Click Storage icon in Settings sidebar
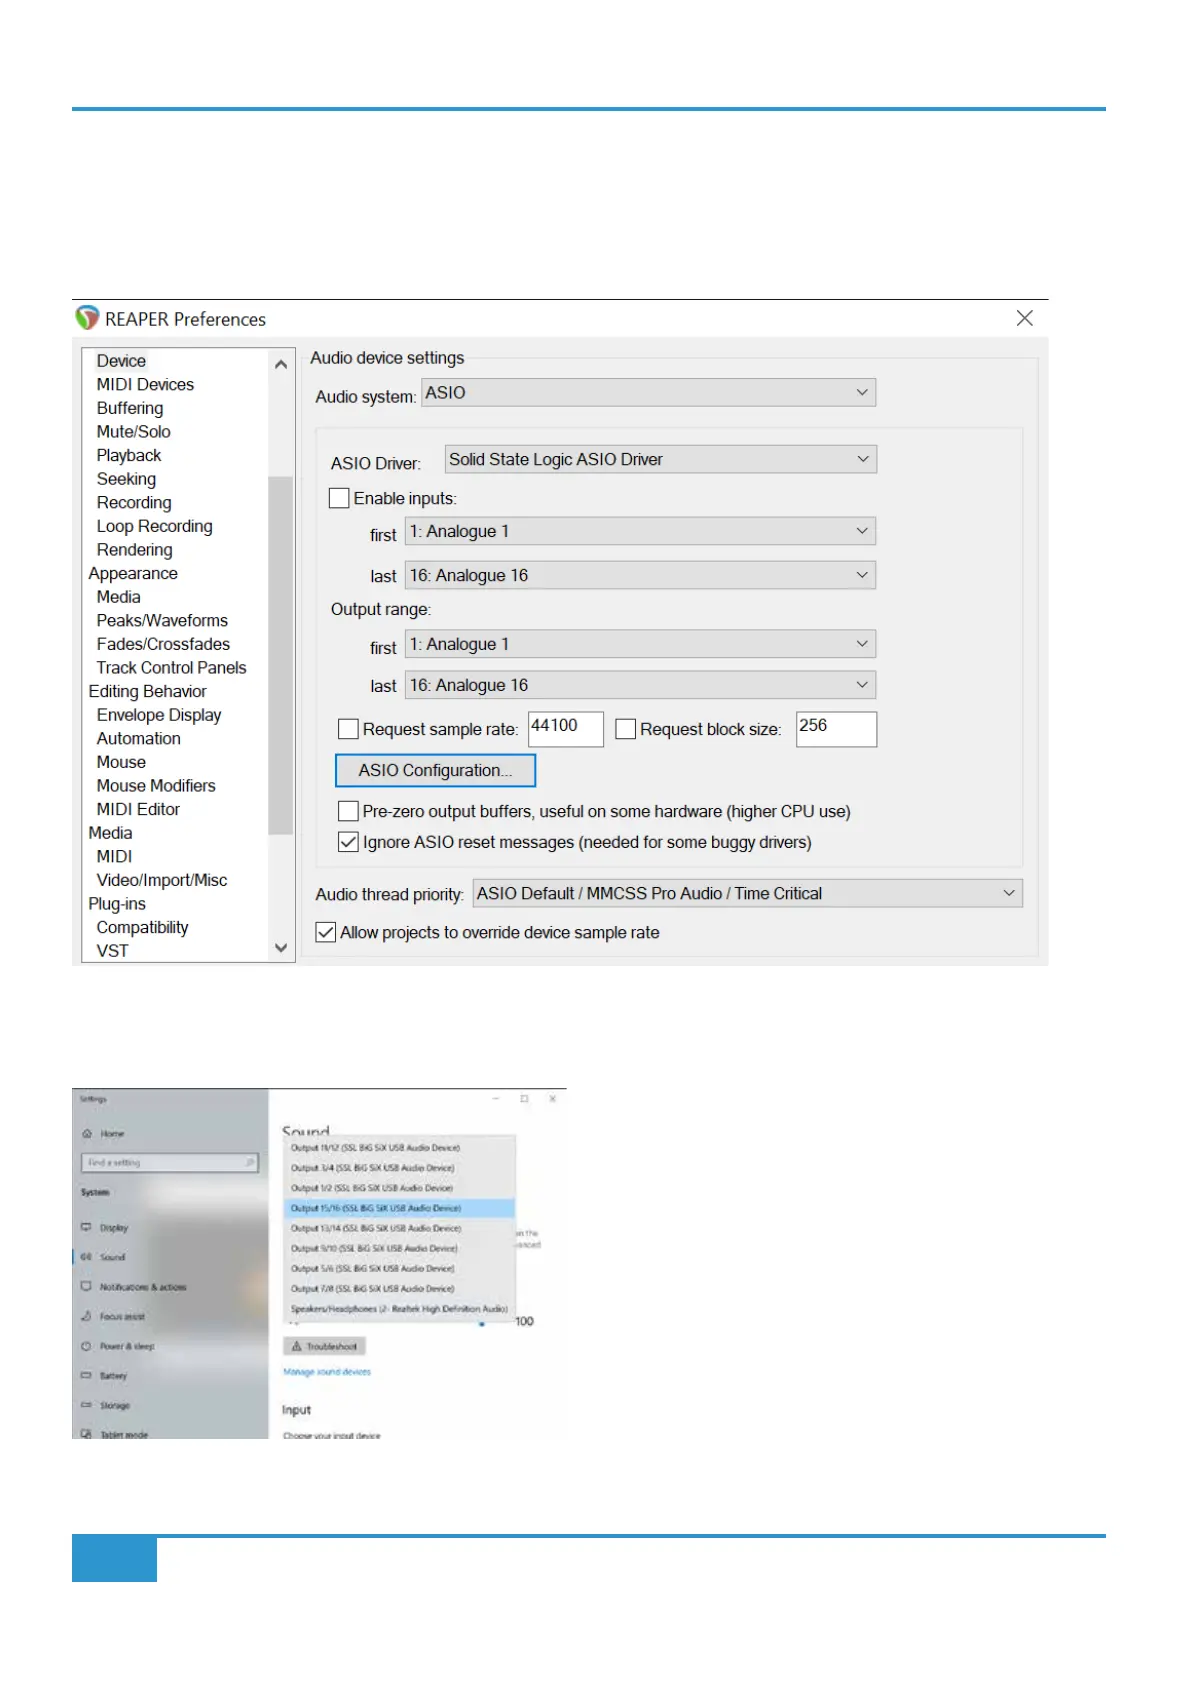Viewport: 1191px width, 1684px height. 86,1405
